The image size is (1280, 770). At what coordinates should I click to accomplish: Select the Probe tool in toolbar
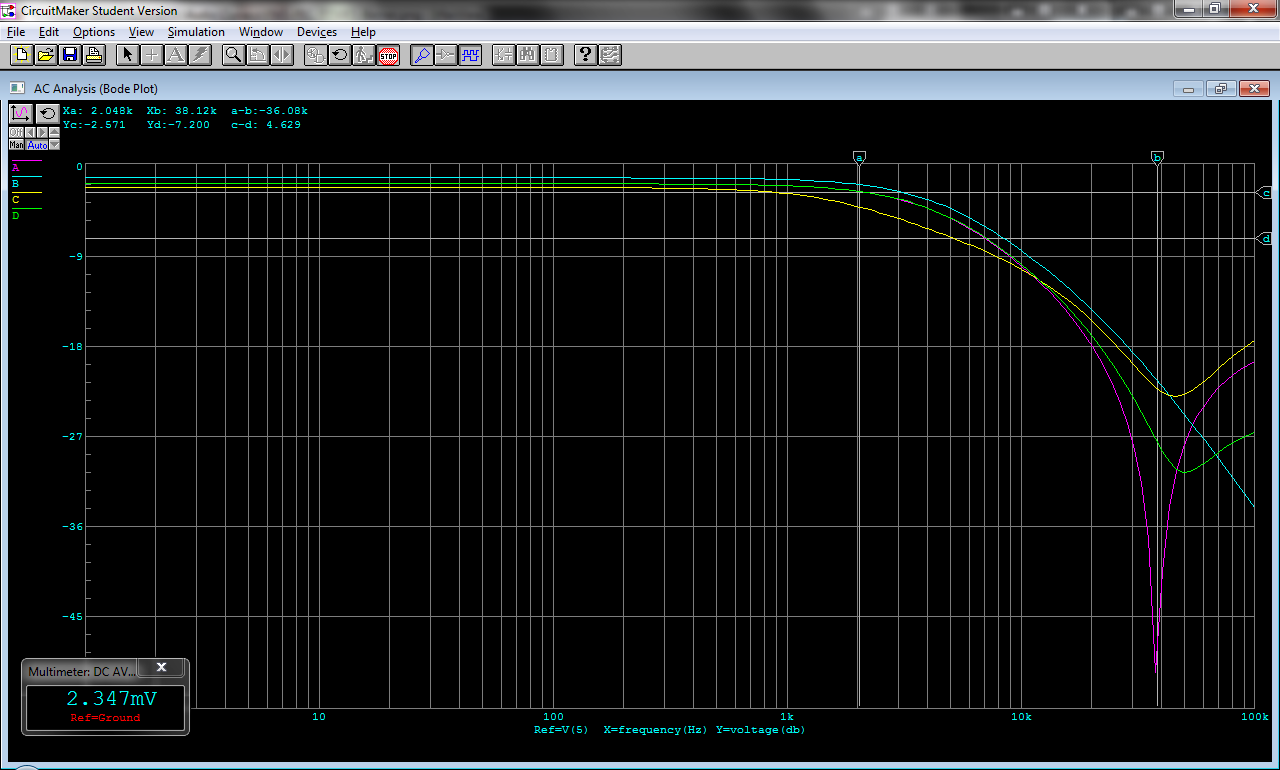(422, 55)
